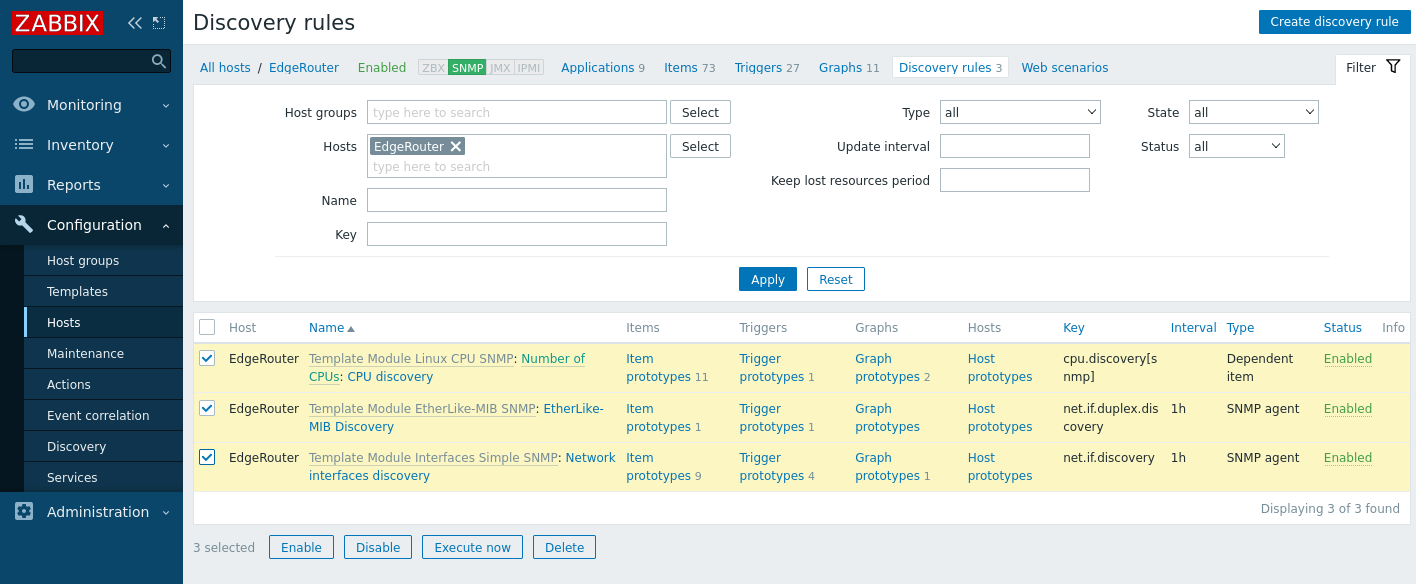Uncheck the CPU discovery row checkbox
Viewport: 1416px width, 584px height.
[207, 358]
